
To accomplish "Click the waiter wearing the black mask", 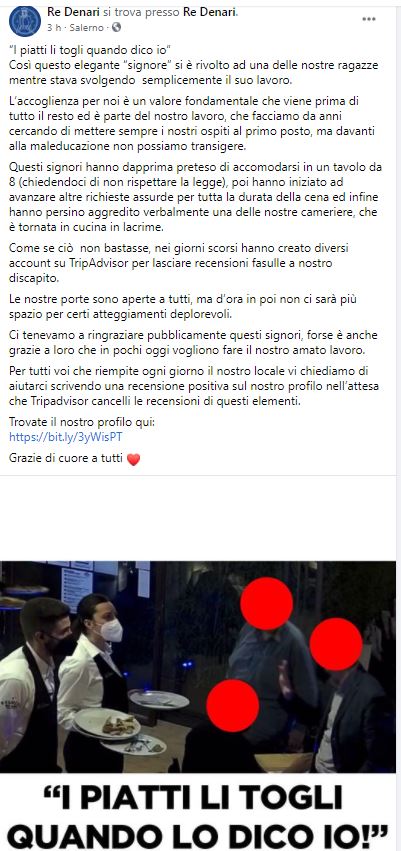I will coord(34,685).
